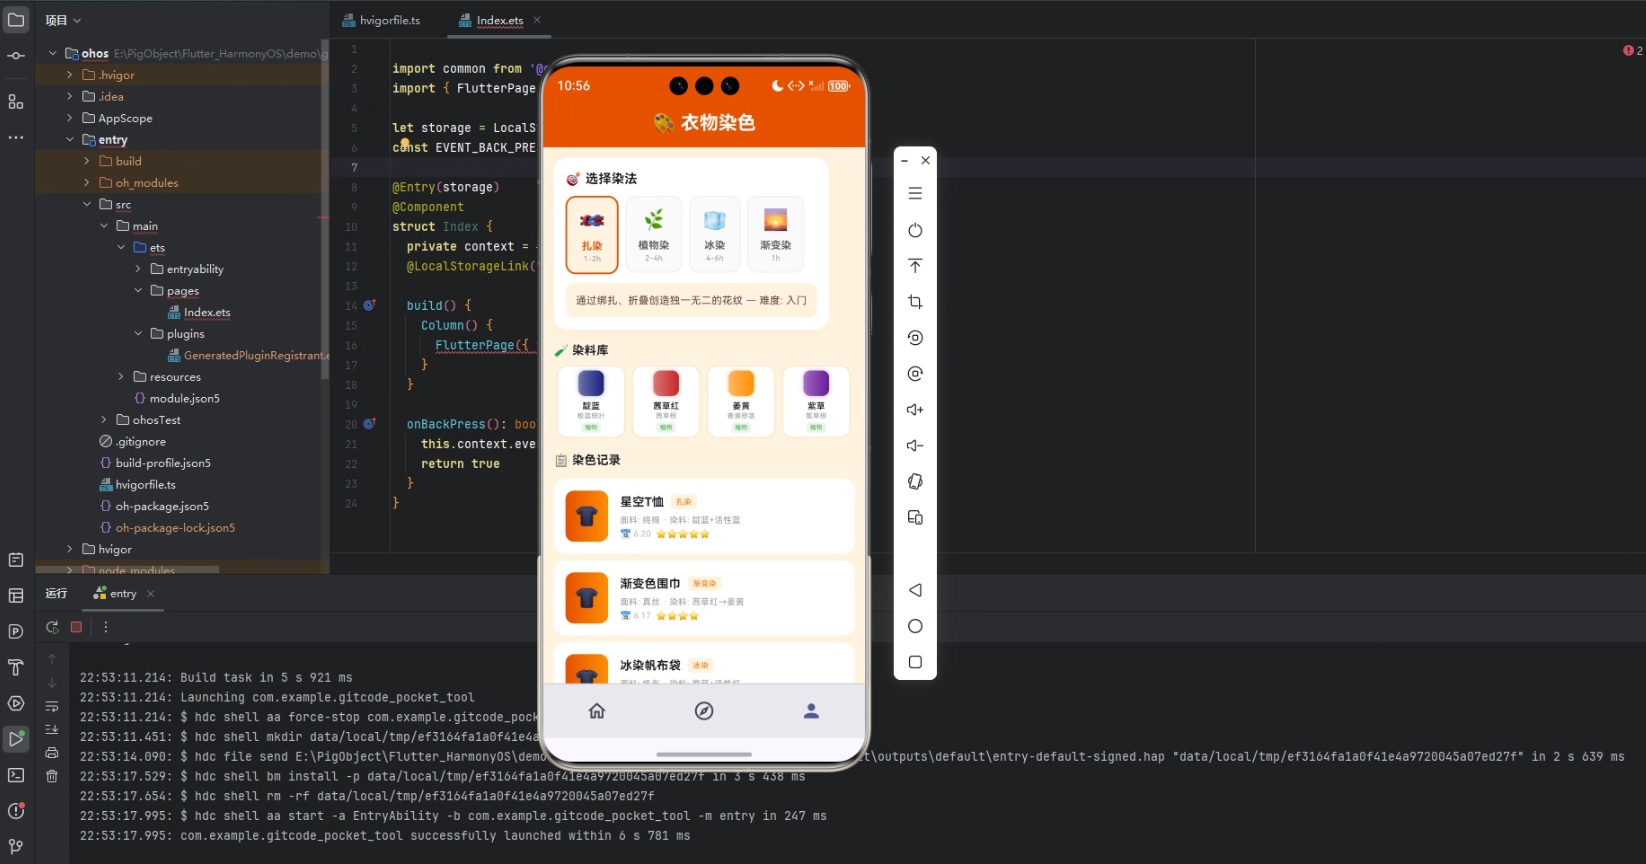Open the Git branch tool window icon
This screenshot has height=864, width=1646.
pos(16,847)
